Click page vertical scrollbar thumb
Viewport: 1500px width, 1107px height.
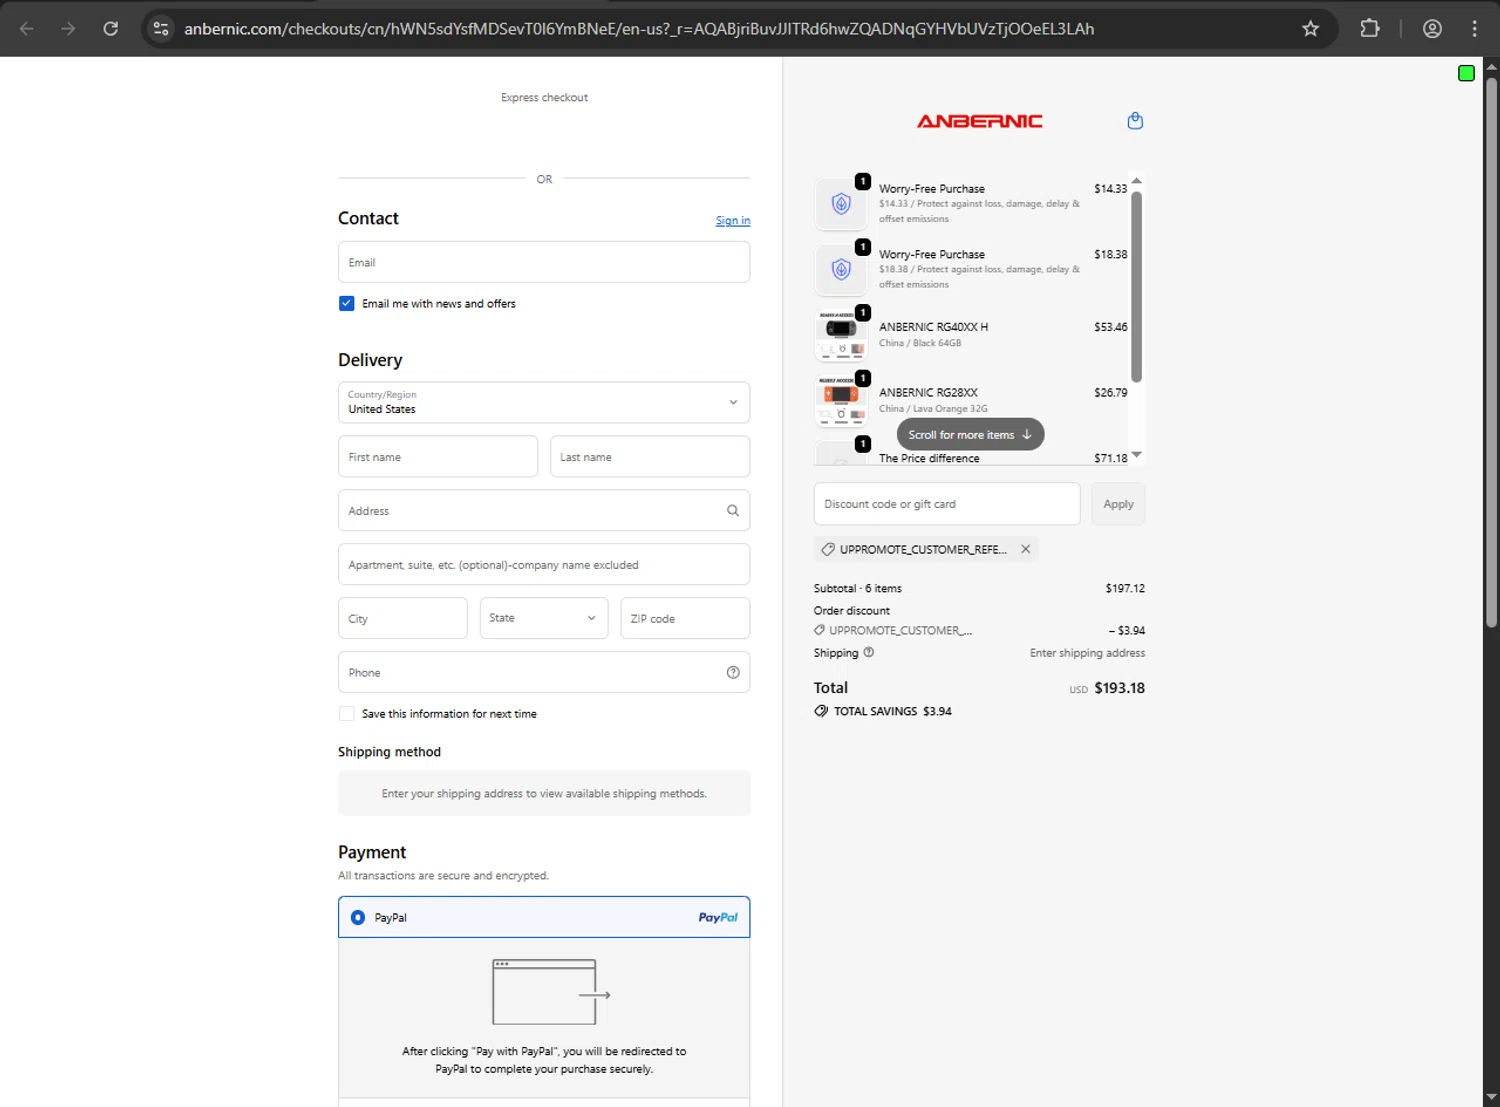pyautogui.click(x=1491, y=352)
